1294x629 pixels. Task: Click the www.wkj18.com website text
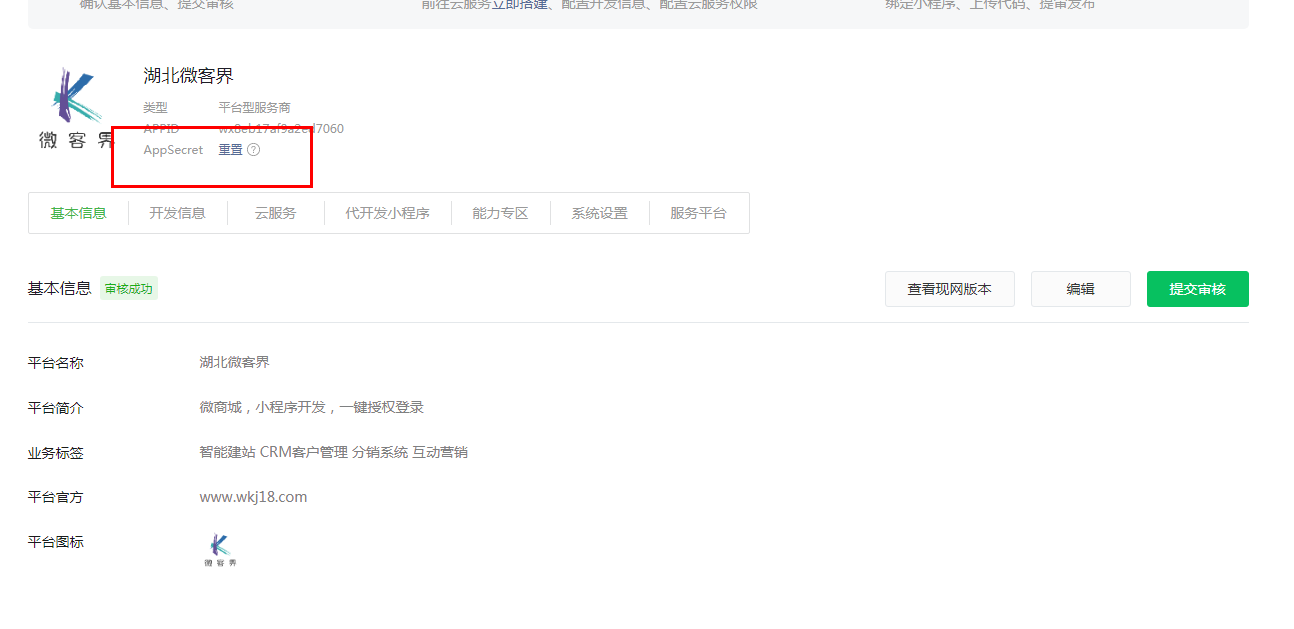point(253,497)
